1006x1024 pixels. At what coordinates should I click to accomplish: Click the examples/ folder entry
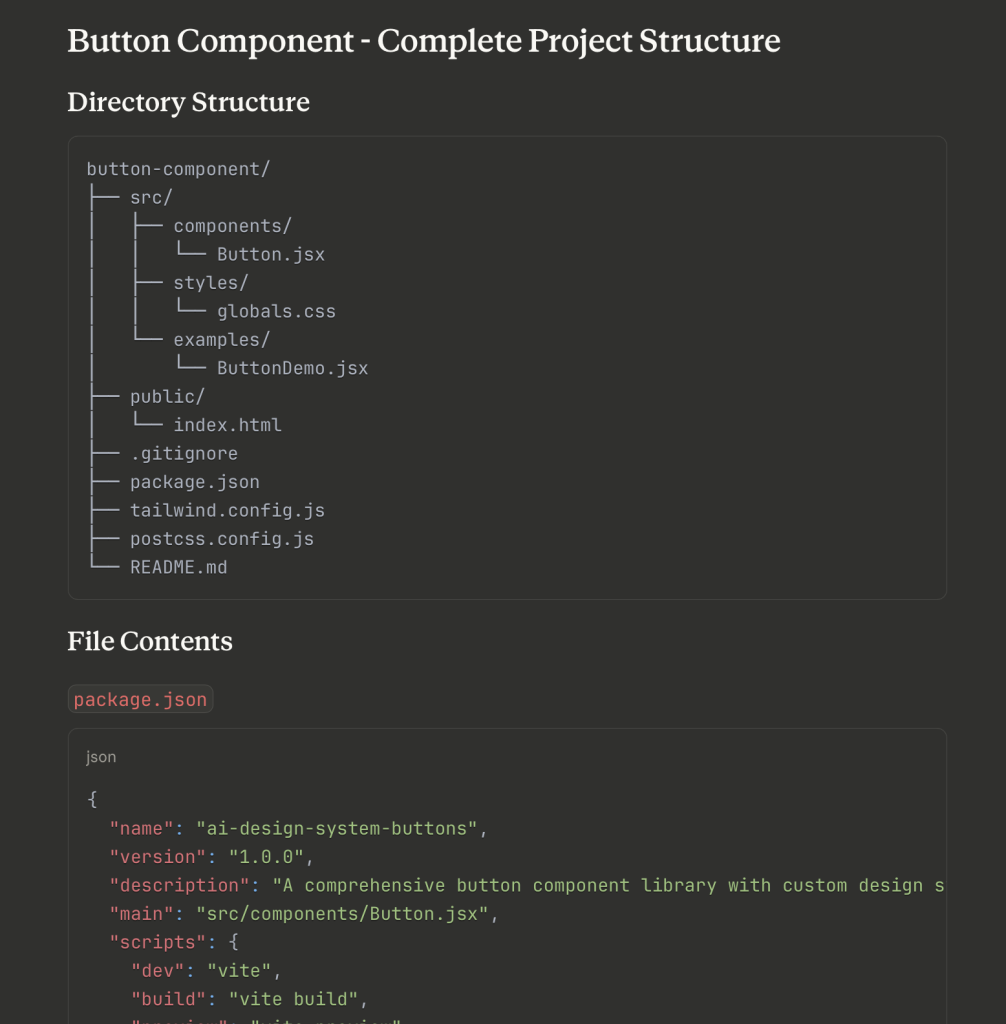point(221,340)
